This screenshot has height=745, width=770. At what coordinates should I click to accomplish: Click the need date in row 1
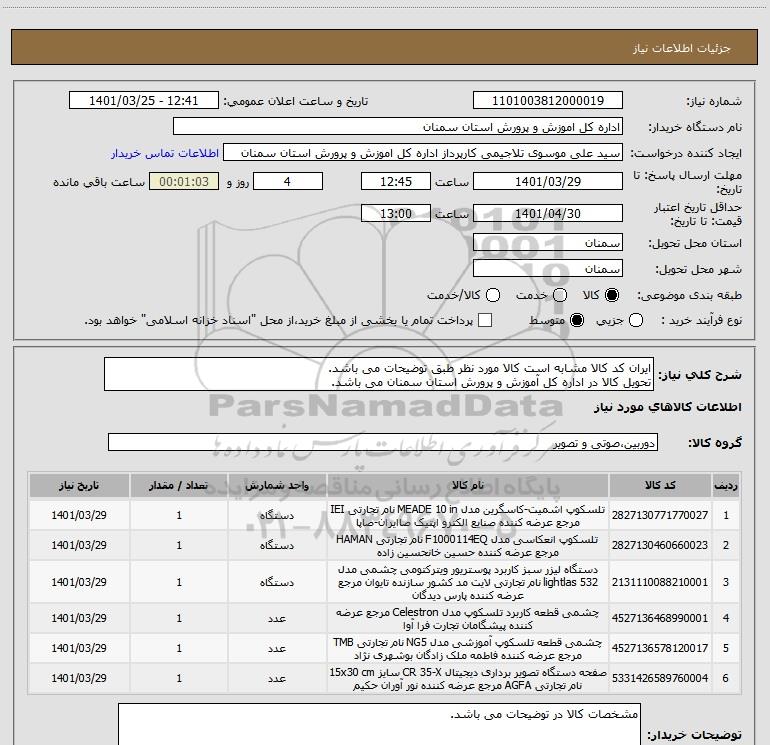pyautogui.click(x=79, y=515)
